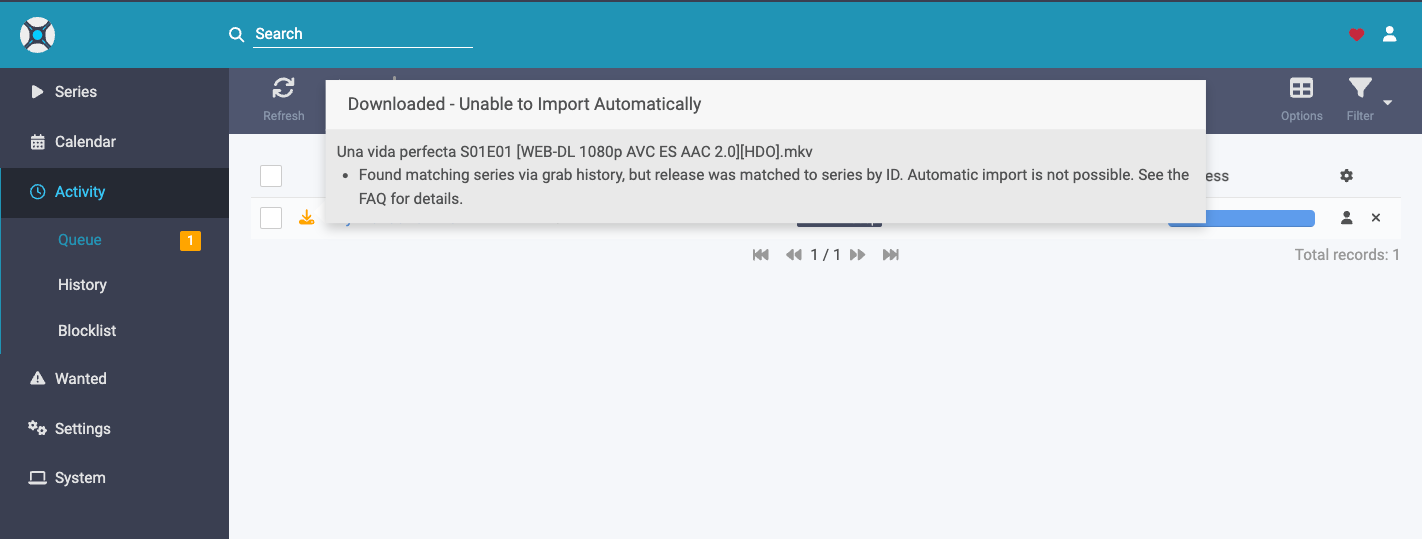Go to the last page arrow
The image size is (1422, 539).
click(x=891, y=255)
